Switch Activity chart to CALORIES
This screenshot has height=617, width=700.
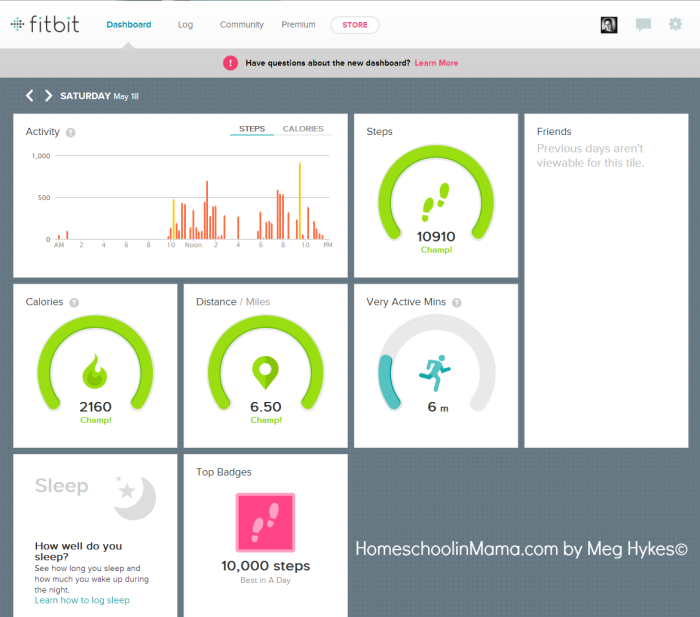click(x=303, y=129)
